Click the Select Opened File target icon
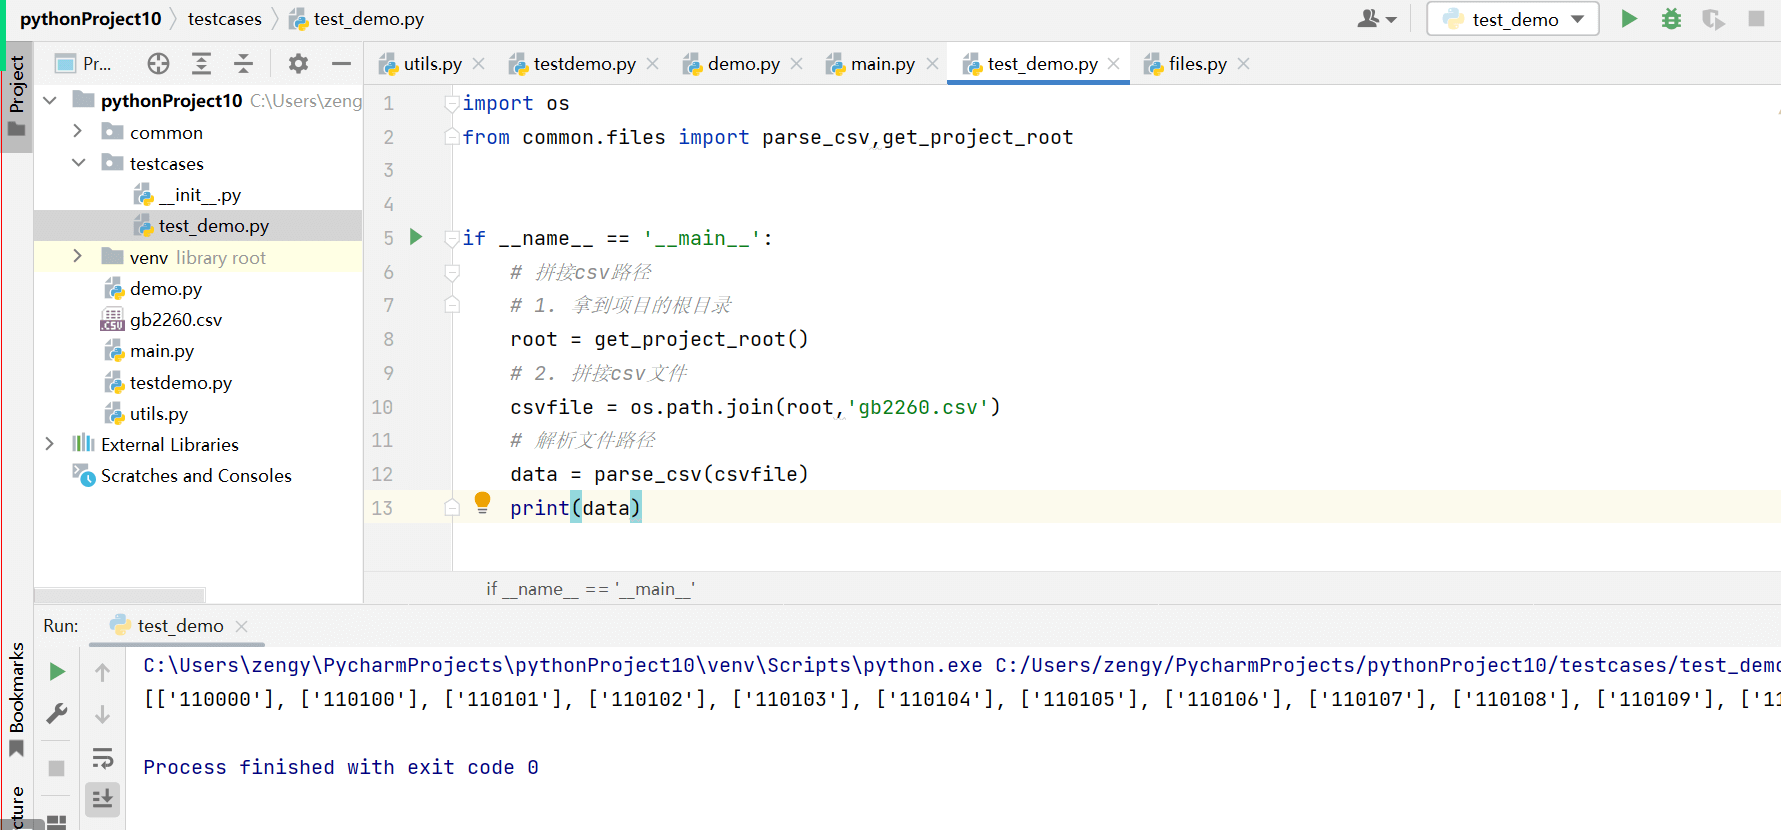Screen dimensions: 1781x830 158,64
